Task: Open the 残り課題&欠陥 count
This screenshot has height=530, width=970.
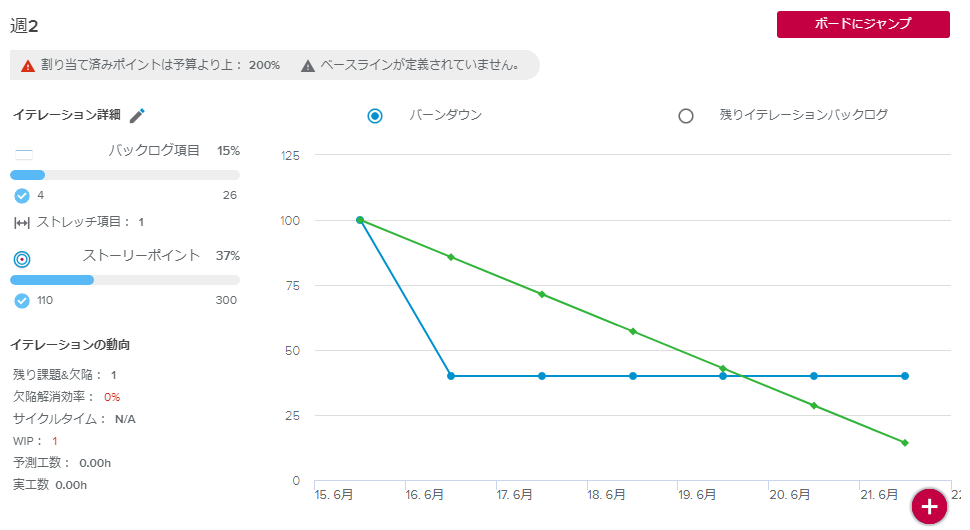Action: tap(114, 375)
